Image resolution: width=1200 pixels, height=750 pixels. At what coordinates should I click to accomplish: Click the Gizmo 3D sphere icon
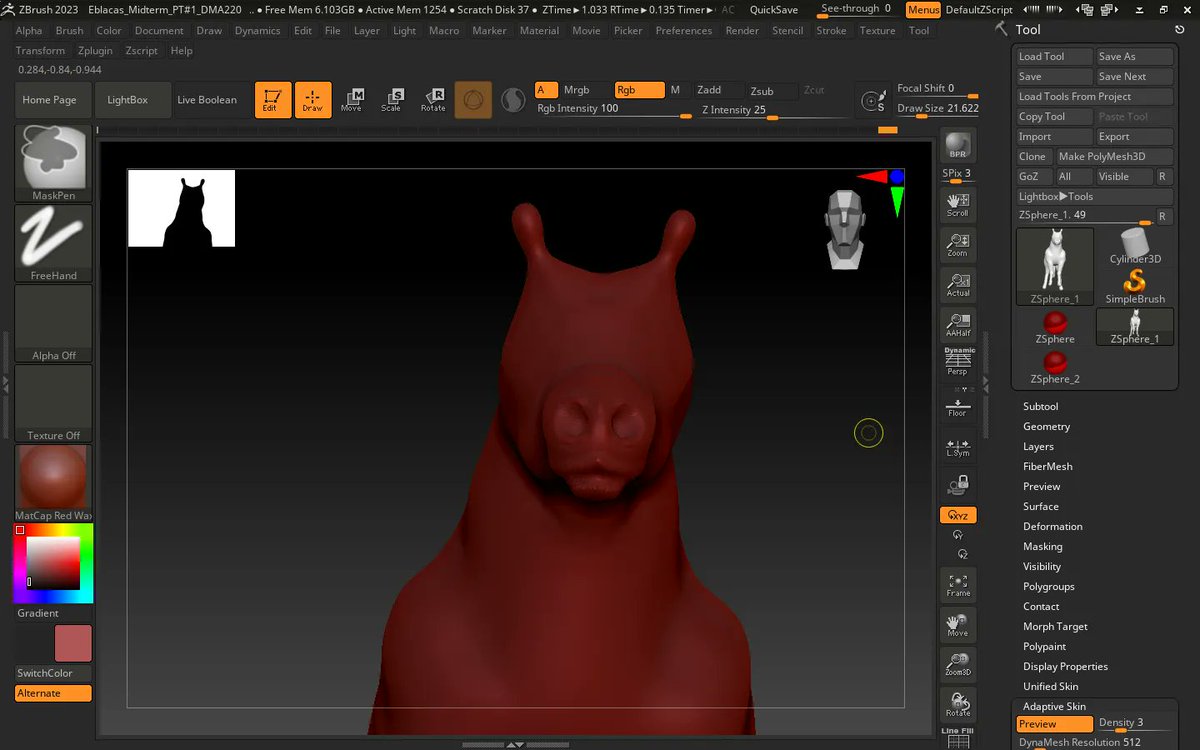(473, 100)
